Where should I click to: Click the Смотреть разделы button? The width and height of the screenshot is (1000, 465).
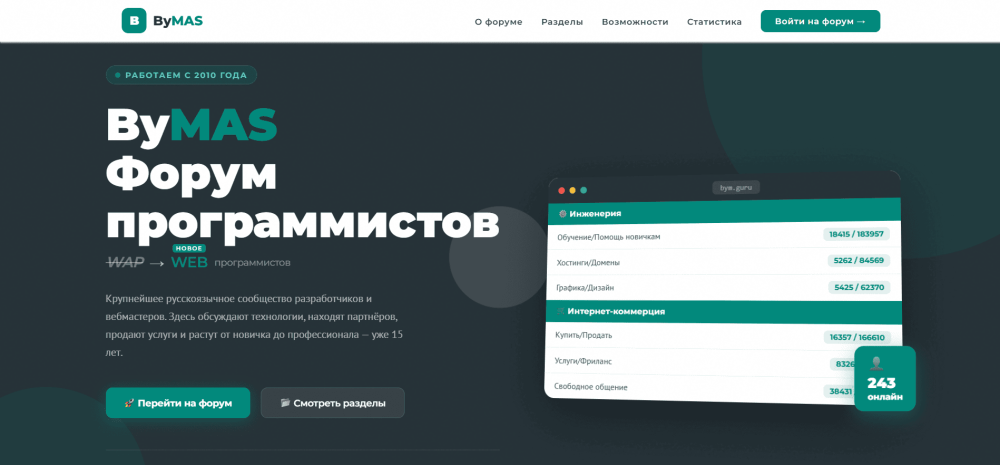pos(333,403)
